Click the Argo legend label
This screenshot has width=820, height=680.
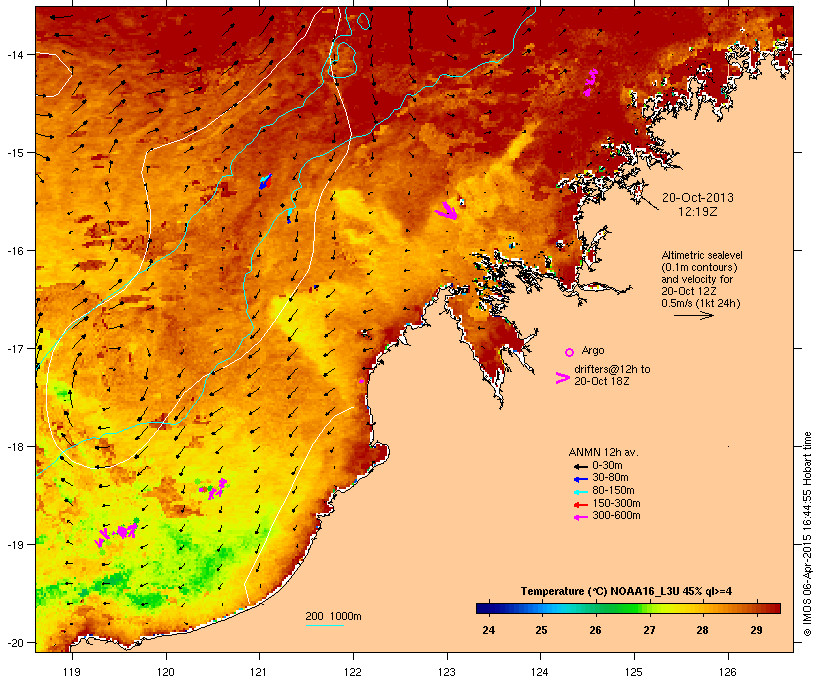593,350
